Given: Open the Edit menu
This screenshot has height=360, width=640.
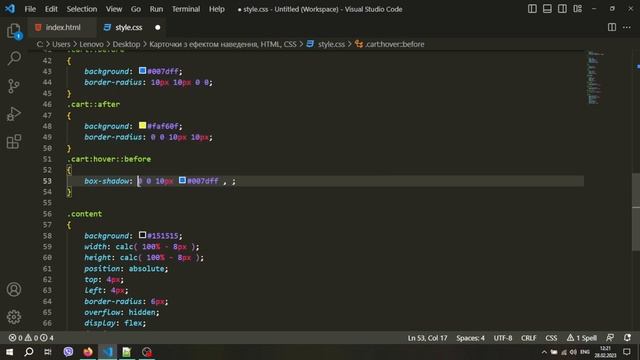Looking at the screenshot, I should (x=51, y=9).
